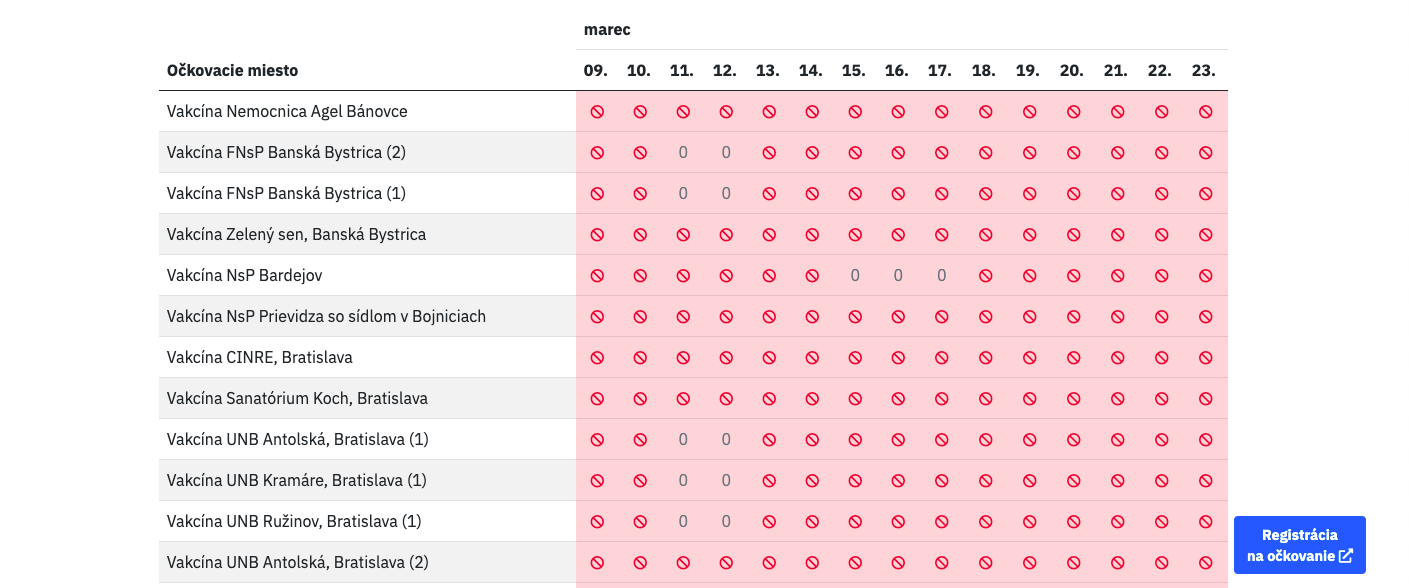Select the 'Očkovacie miesto' column header
This screenshot has width=1409, height=588.
[x=232, y=71]
